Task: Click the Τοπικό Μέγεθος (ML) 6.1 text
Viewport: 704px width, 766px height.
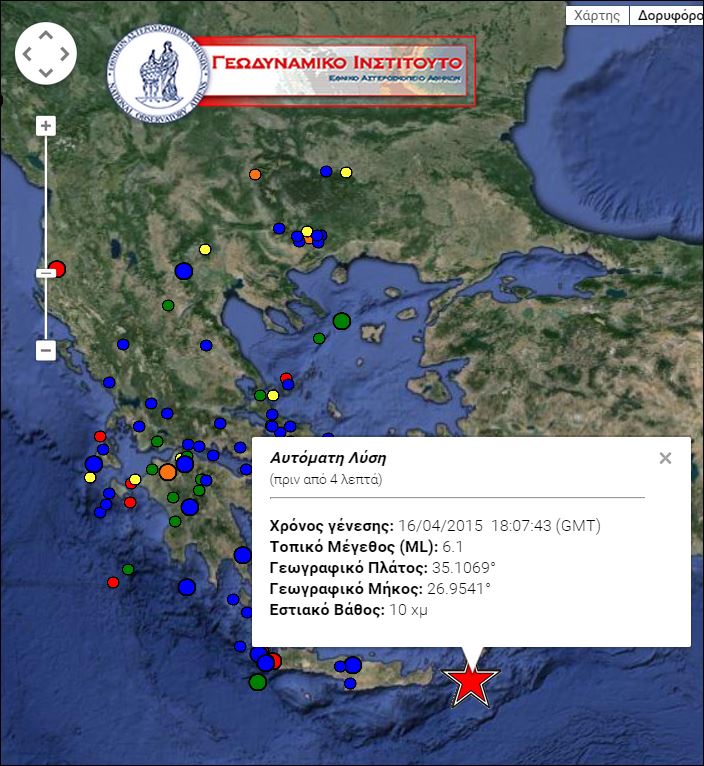Action: click(366, 547)
